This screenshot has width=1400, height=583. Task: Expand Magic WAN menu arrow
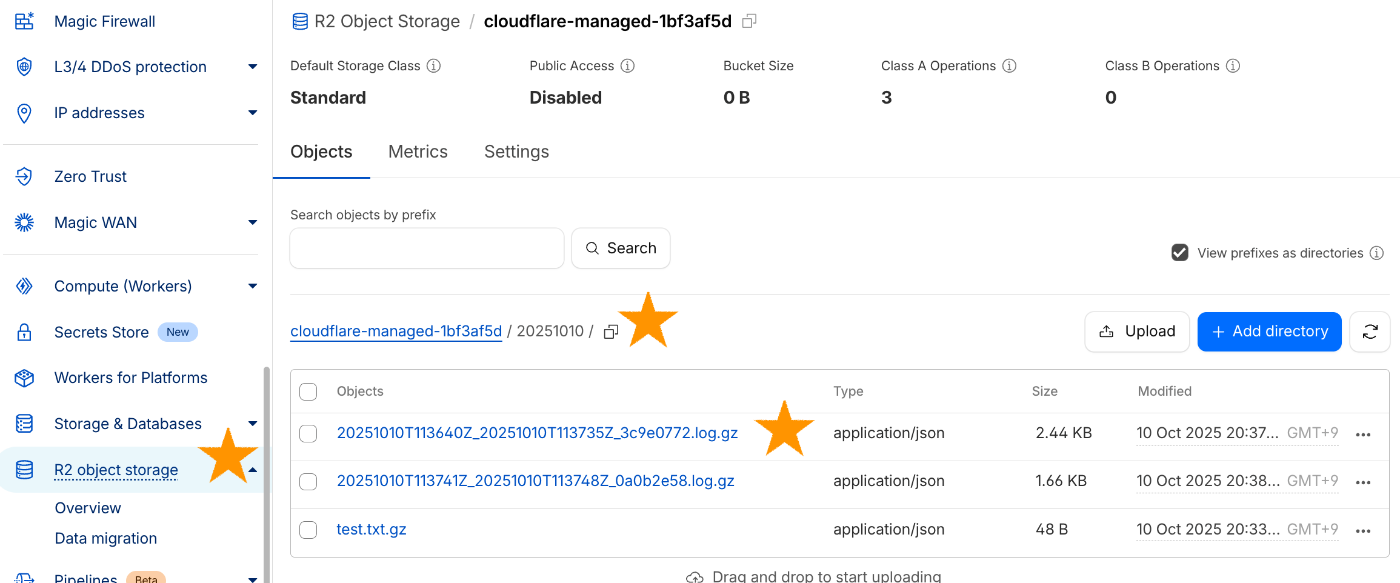253,223
